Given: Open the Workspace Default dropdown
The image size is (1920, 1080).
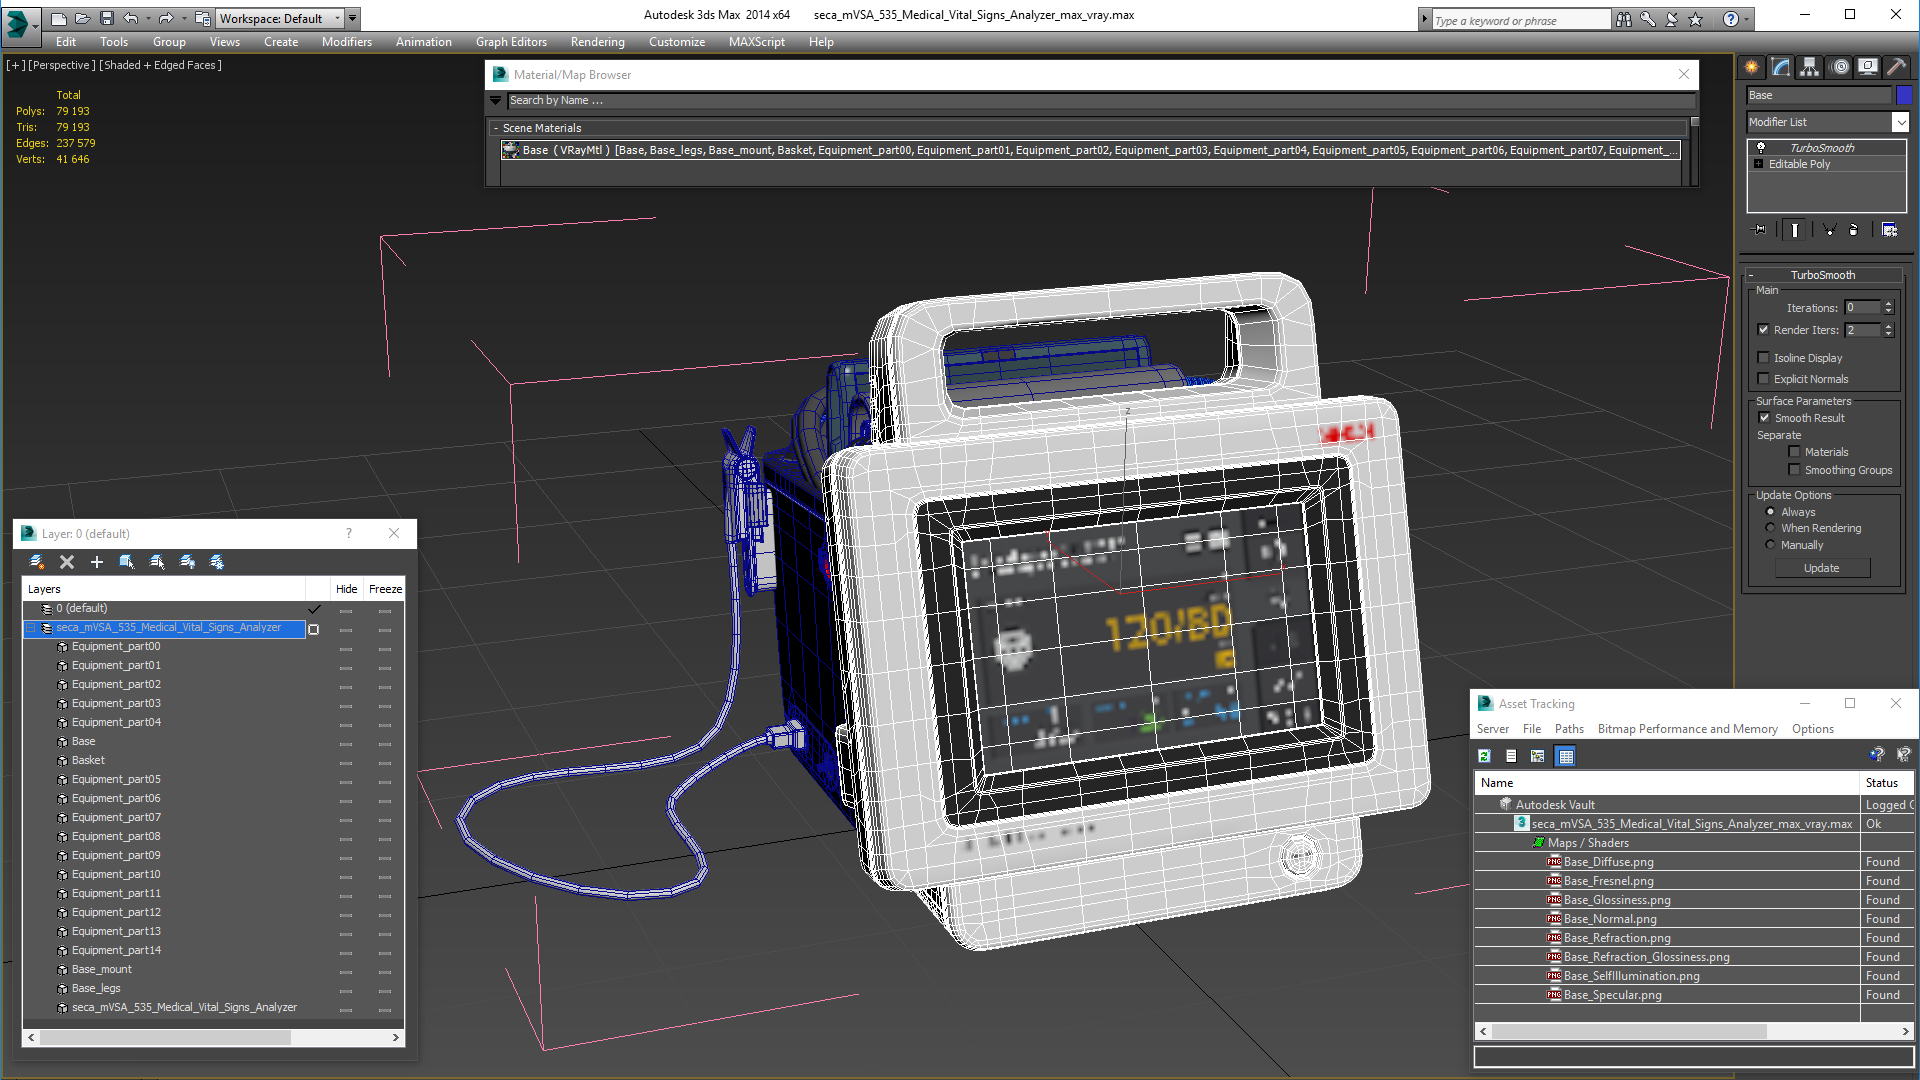Looking at the screenshot, I should pos(339,18).
